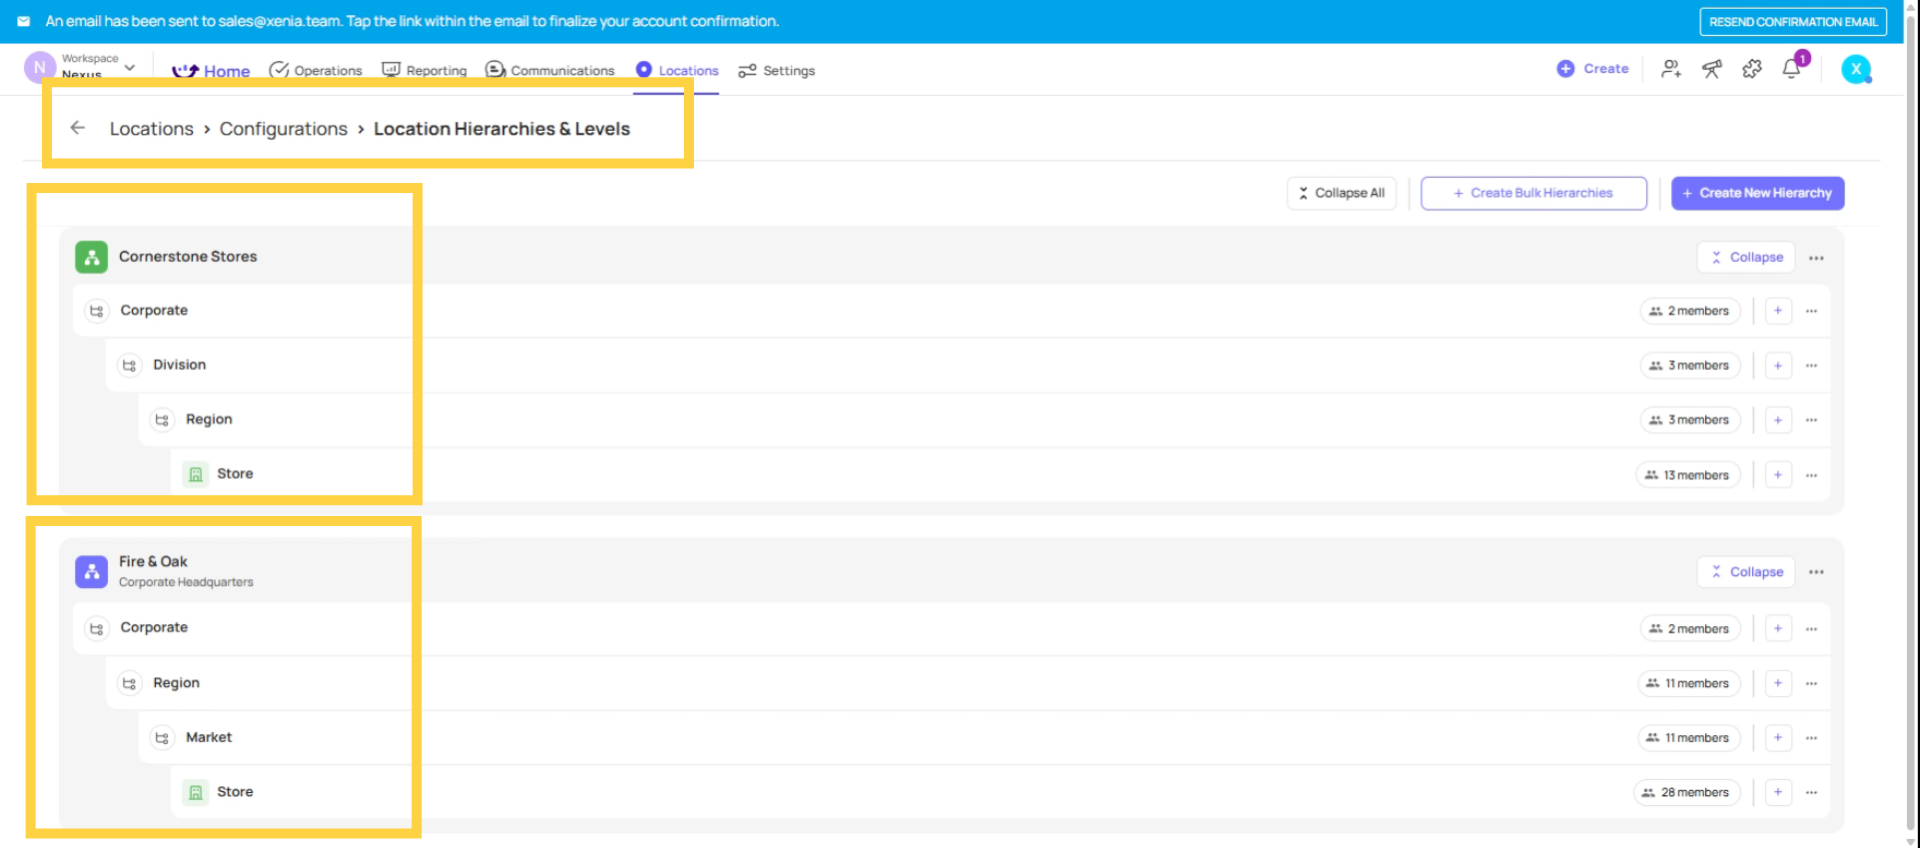Click the telescope icon in header
The width and height of the screenshot is (1920, 848).
pos(1712,69)
